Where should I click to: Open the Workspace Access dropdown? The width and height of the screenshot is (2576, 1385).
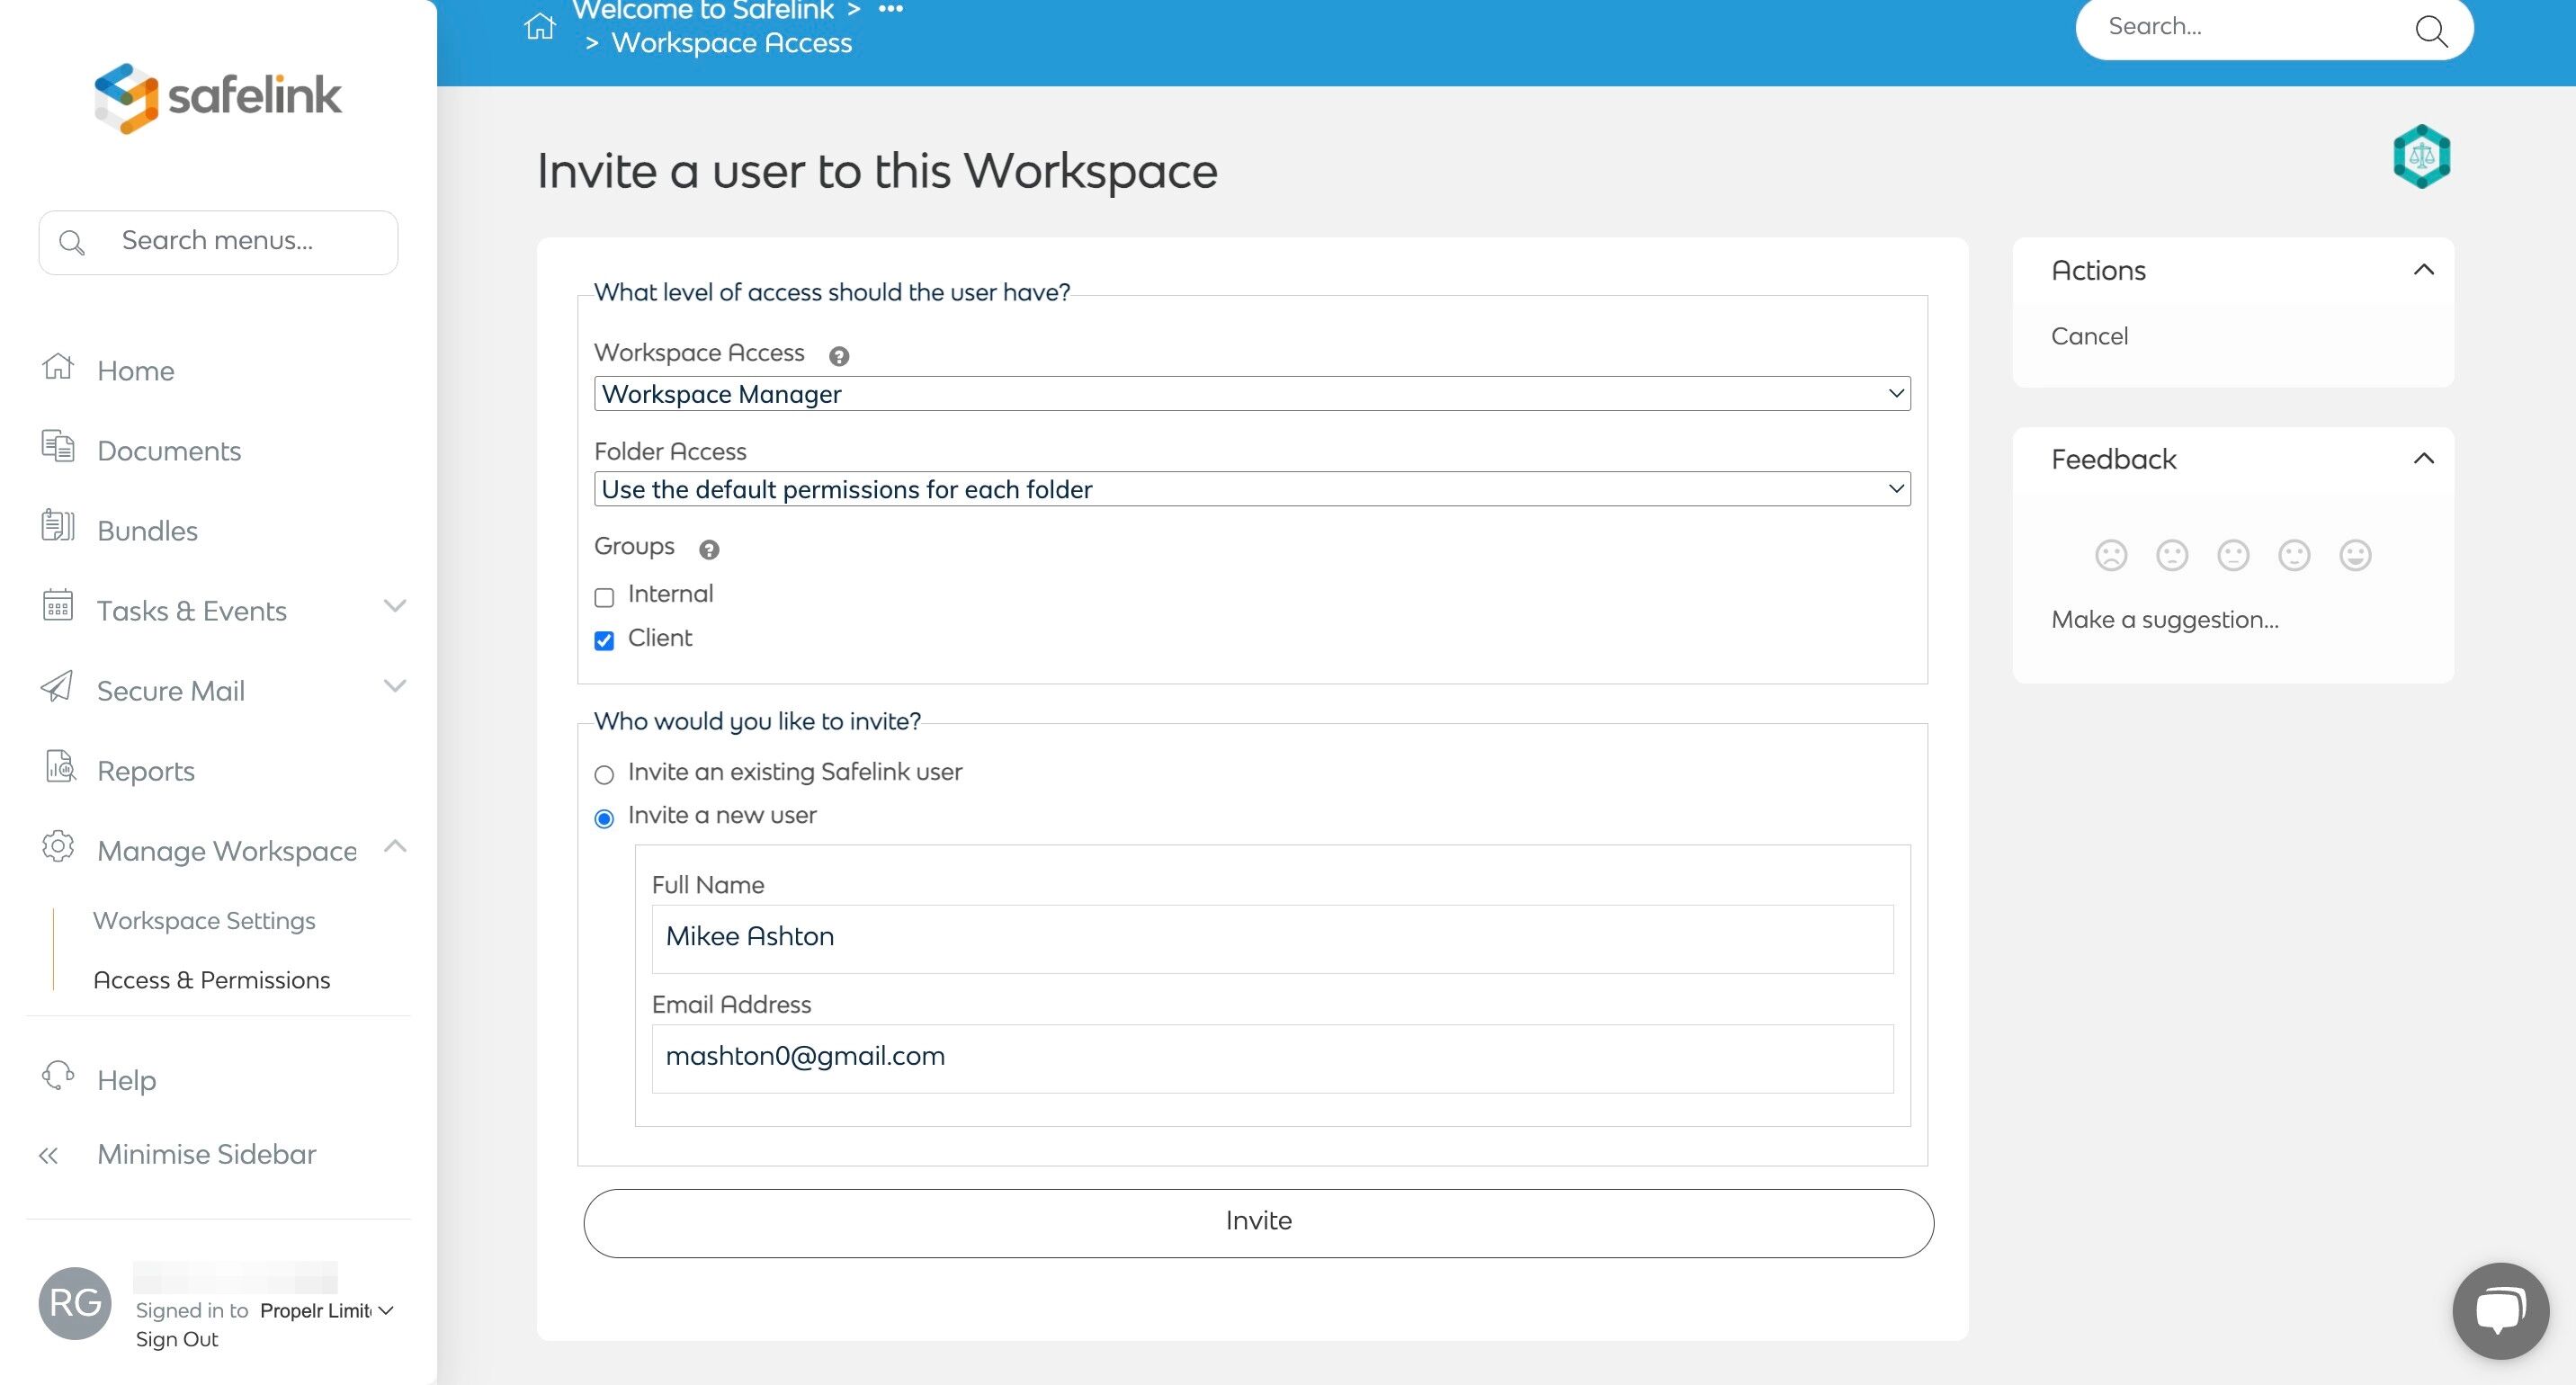1252,394
